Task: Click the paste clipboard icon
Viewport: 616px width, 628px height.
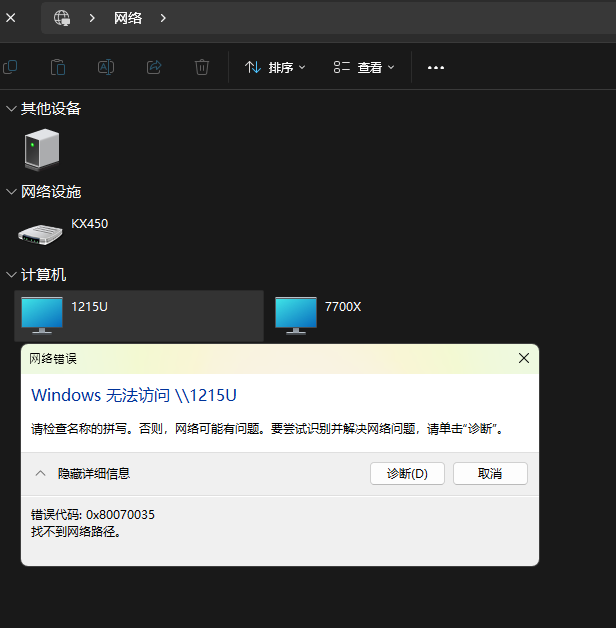Action: [x=58, y=67]
